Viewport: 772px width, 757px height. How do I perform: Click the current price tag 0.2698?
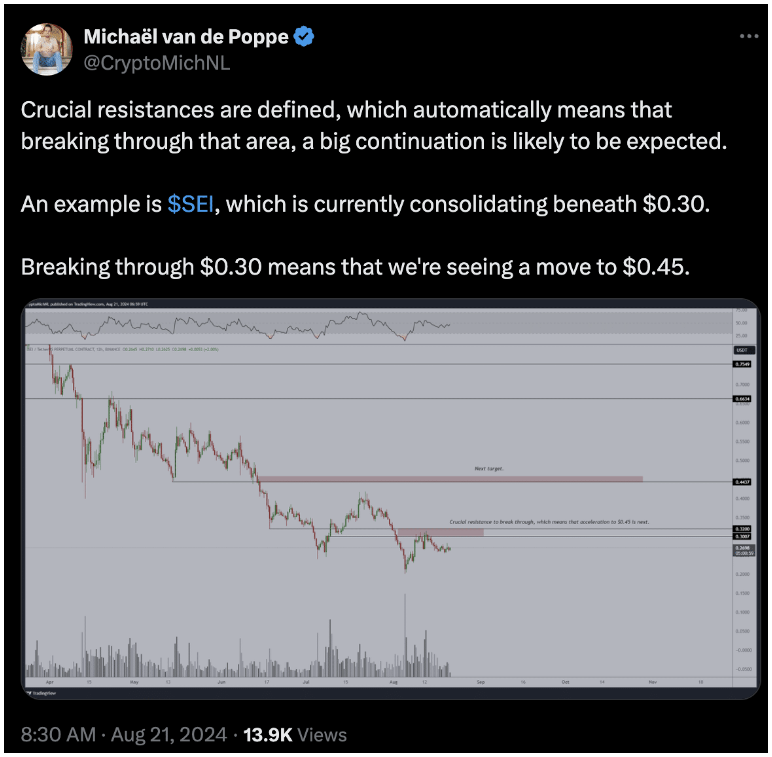(743, 550)
